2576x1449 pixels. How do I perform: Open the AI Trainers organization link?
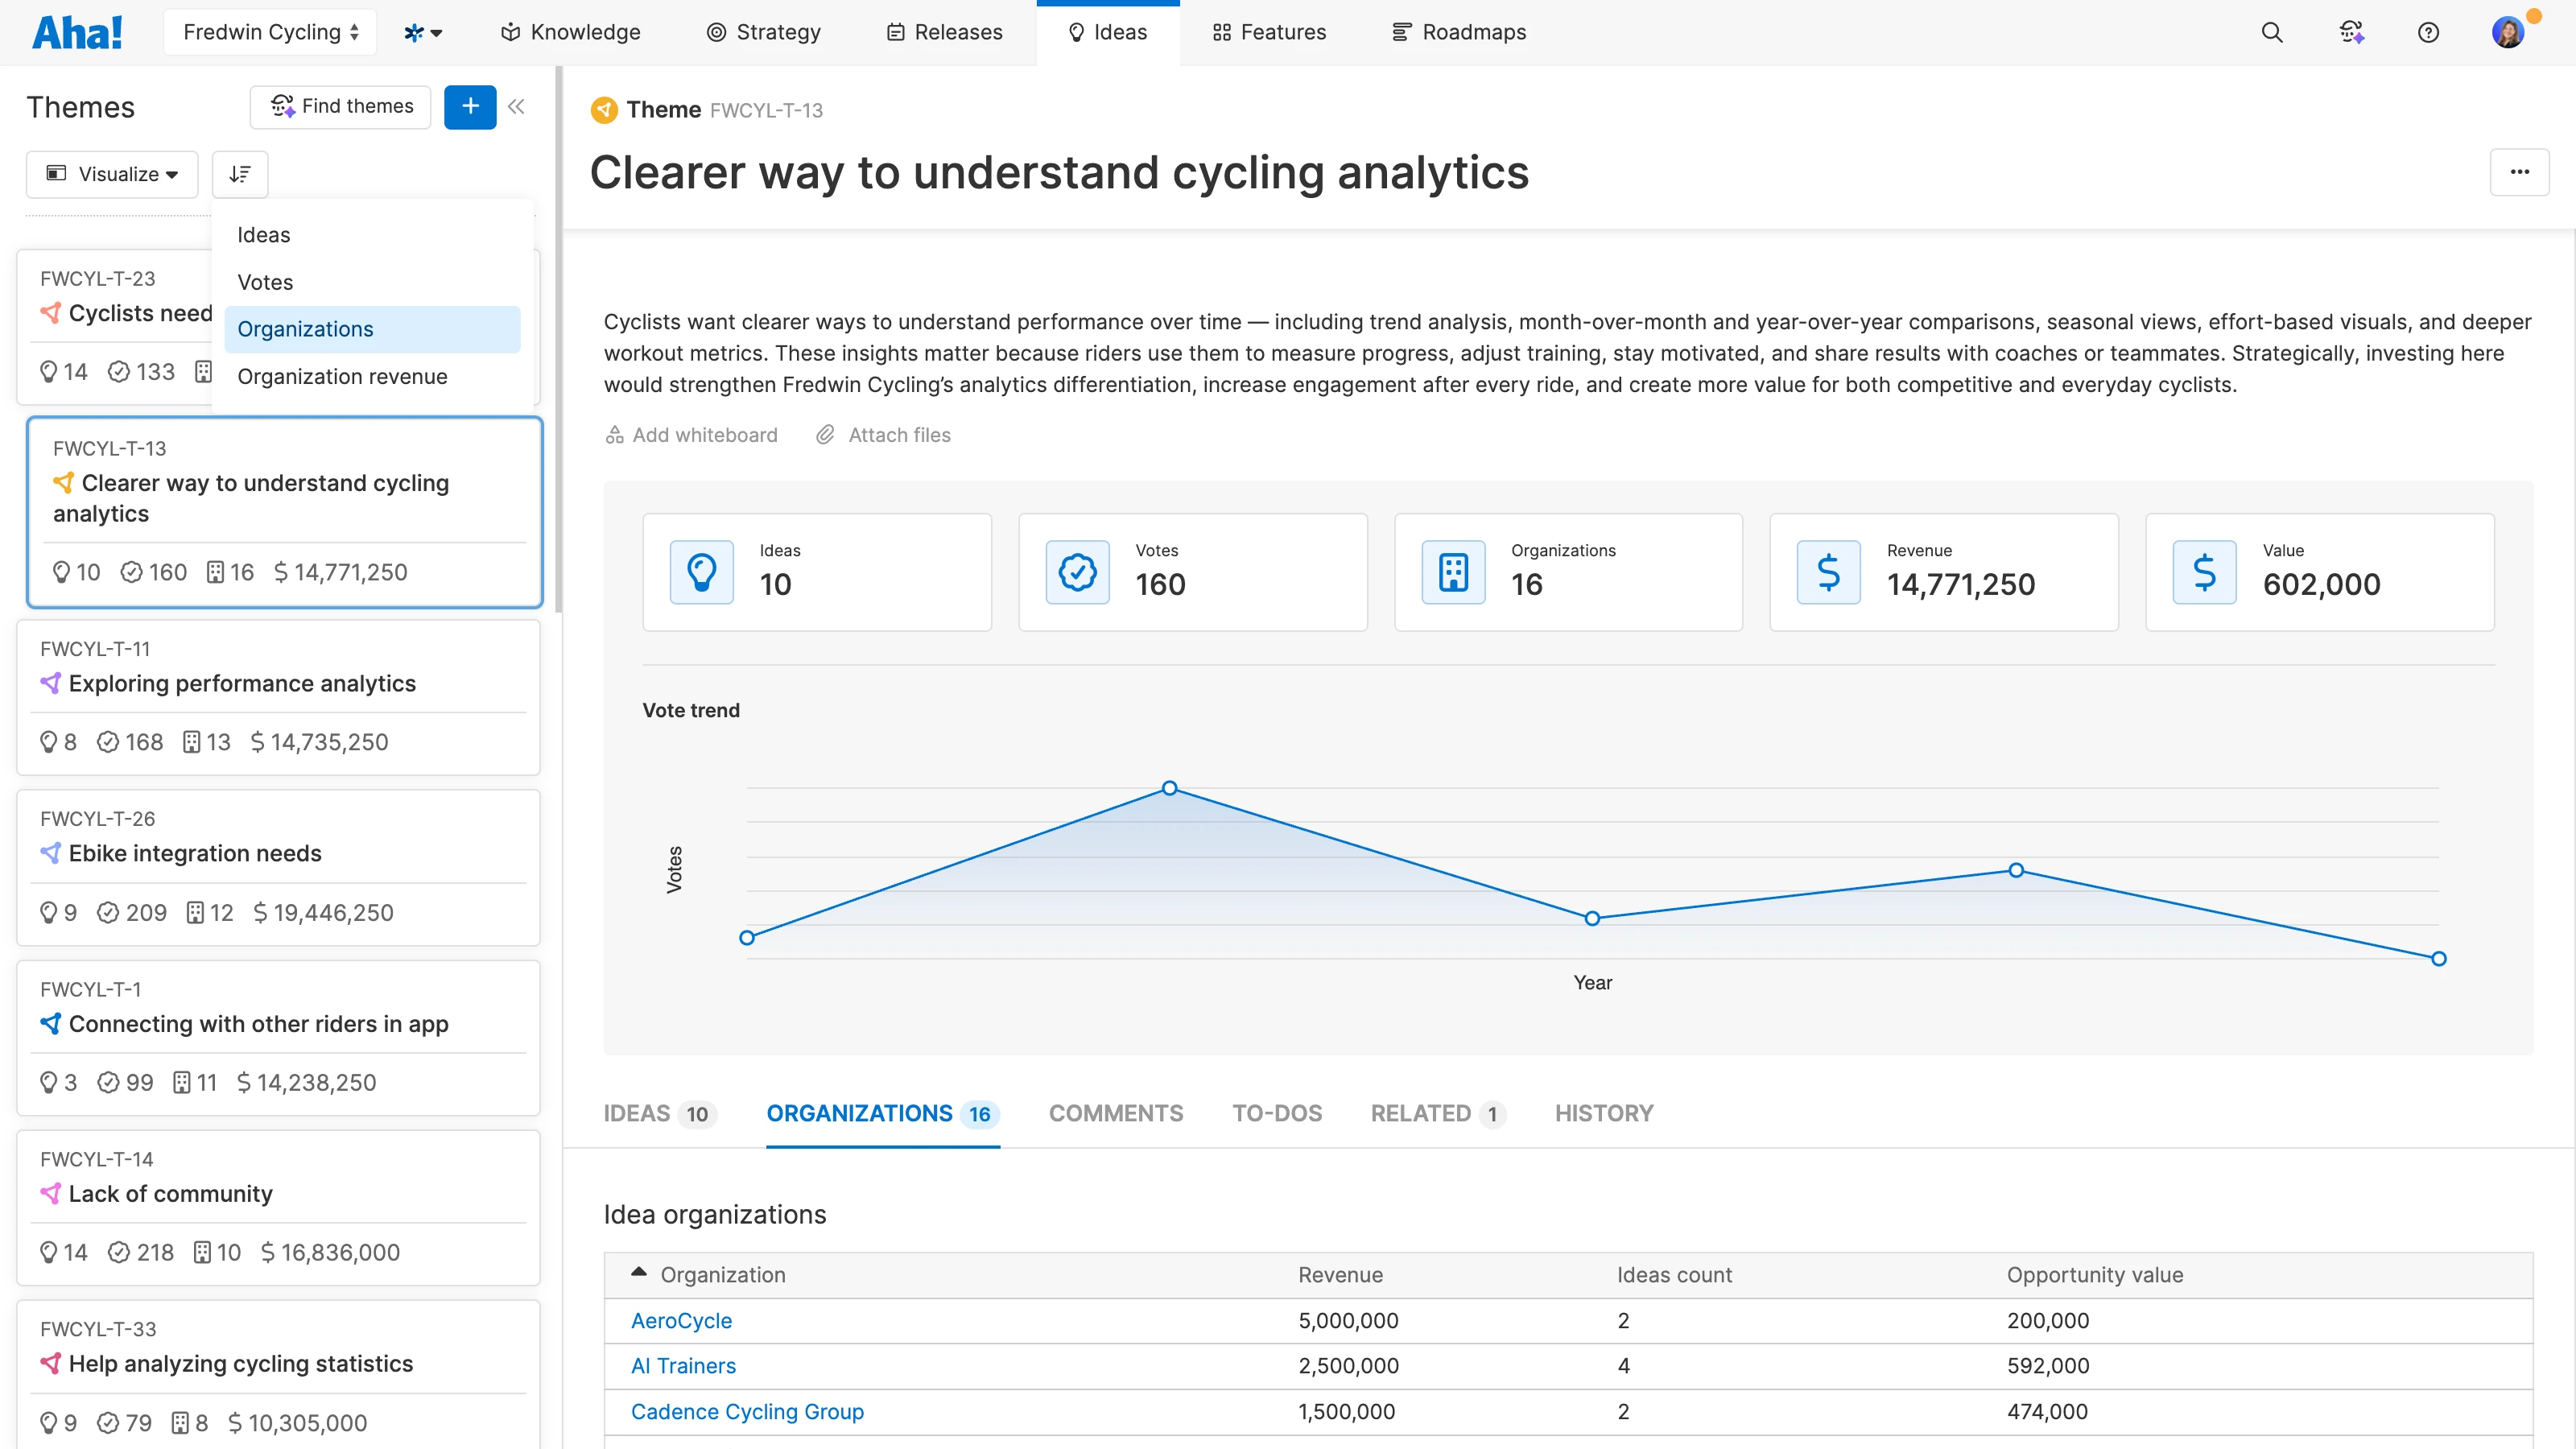tap(683, 1365)
